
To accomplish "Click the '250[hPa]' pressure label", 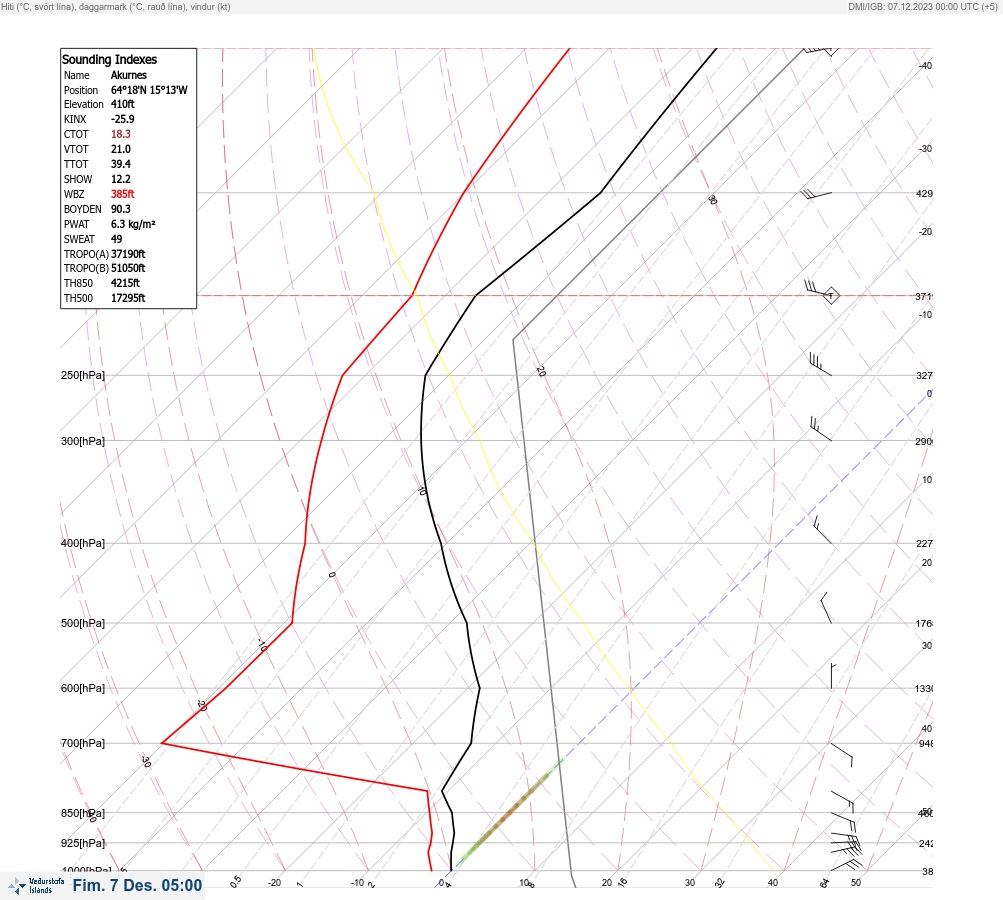I will click(x=83, y=375).
